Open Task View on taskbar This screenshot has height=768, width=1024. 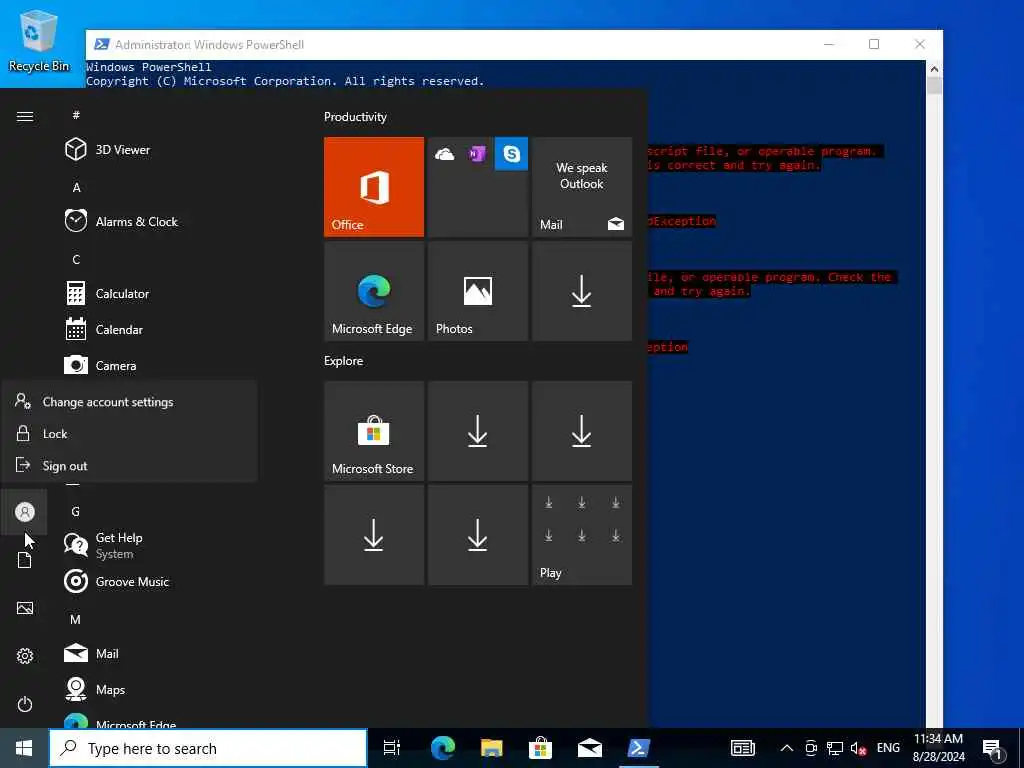pyautogui.click(x=392, y=748)
